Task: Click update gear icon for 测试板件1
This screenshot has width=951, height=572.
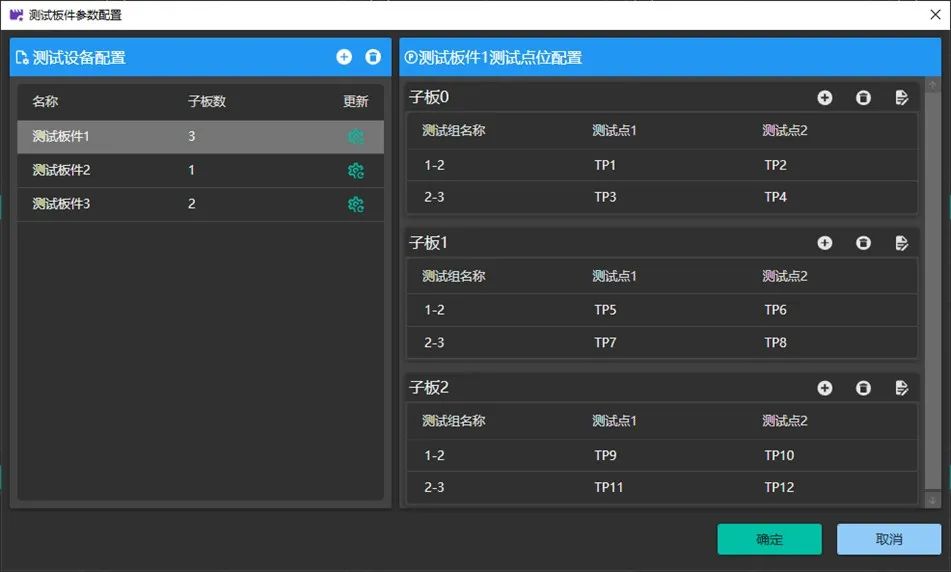Action: [x=355, y=137]
